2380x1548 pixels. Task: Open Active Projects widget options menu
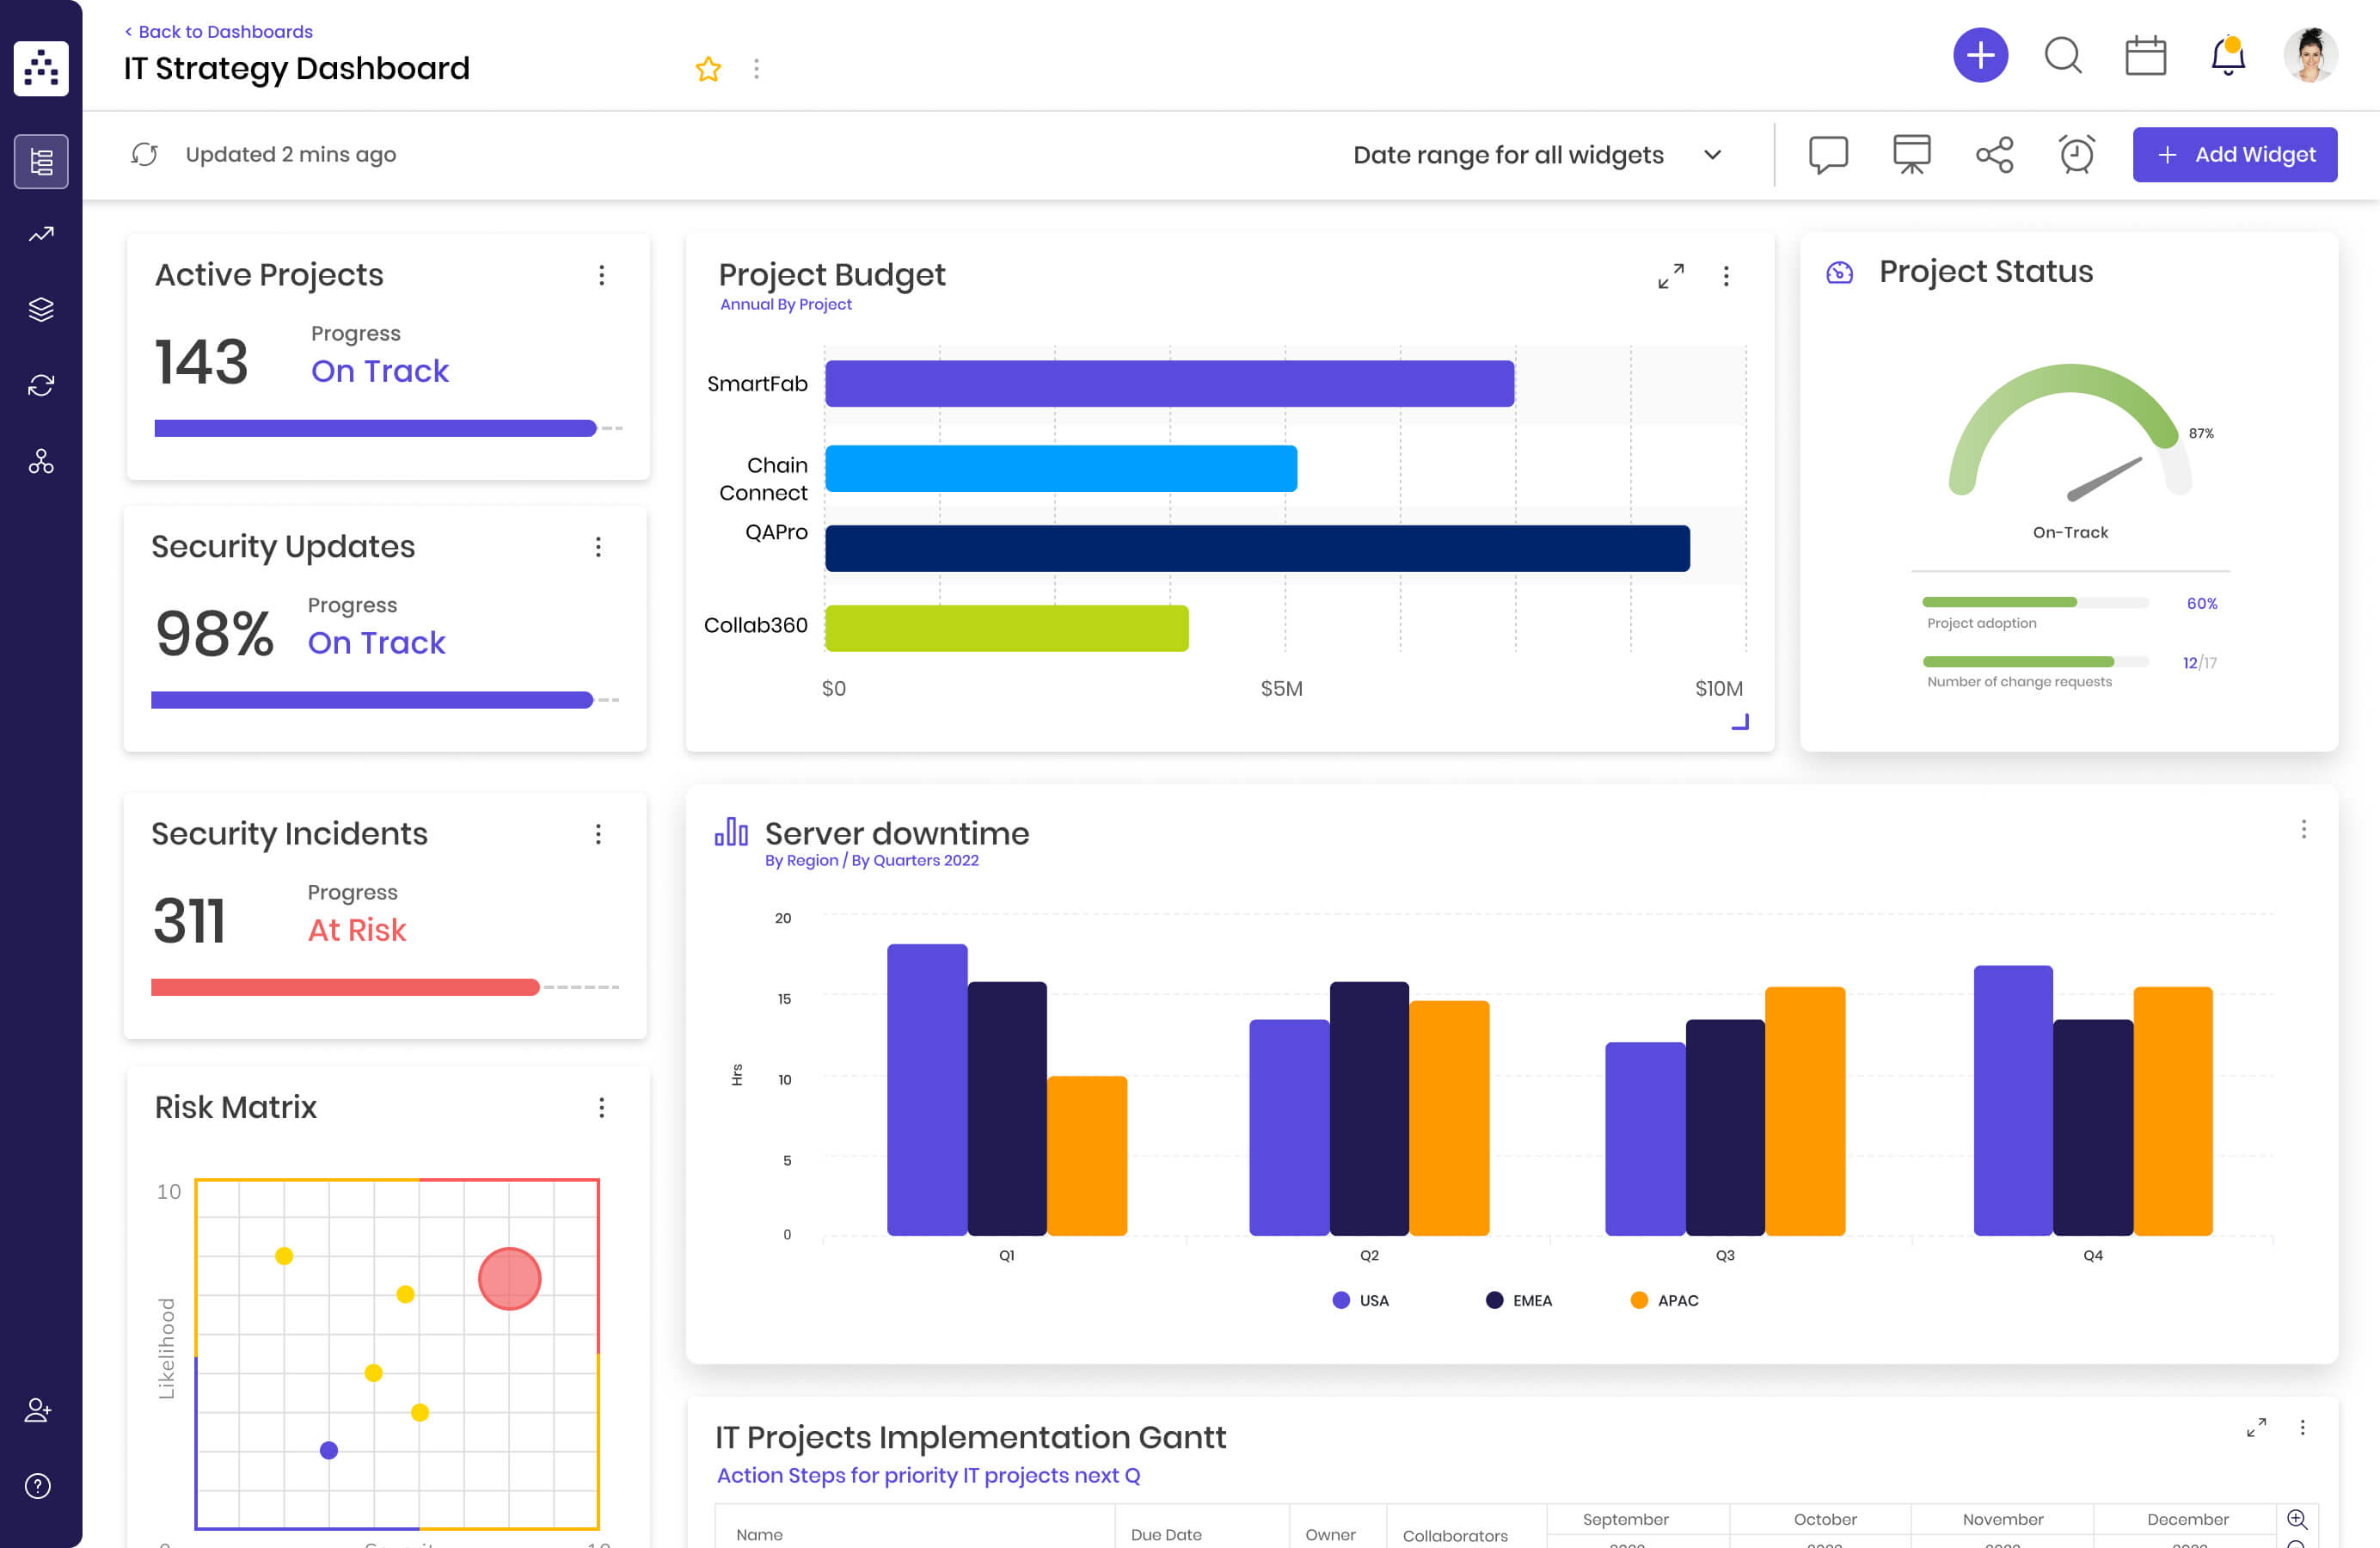point(601,276)
